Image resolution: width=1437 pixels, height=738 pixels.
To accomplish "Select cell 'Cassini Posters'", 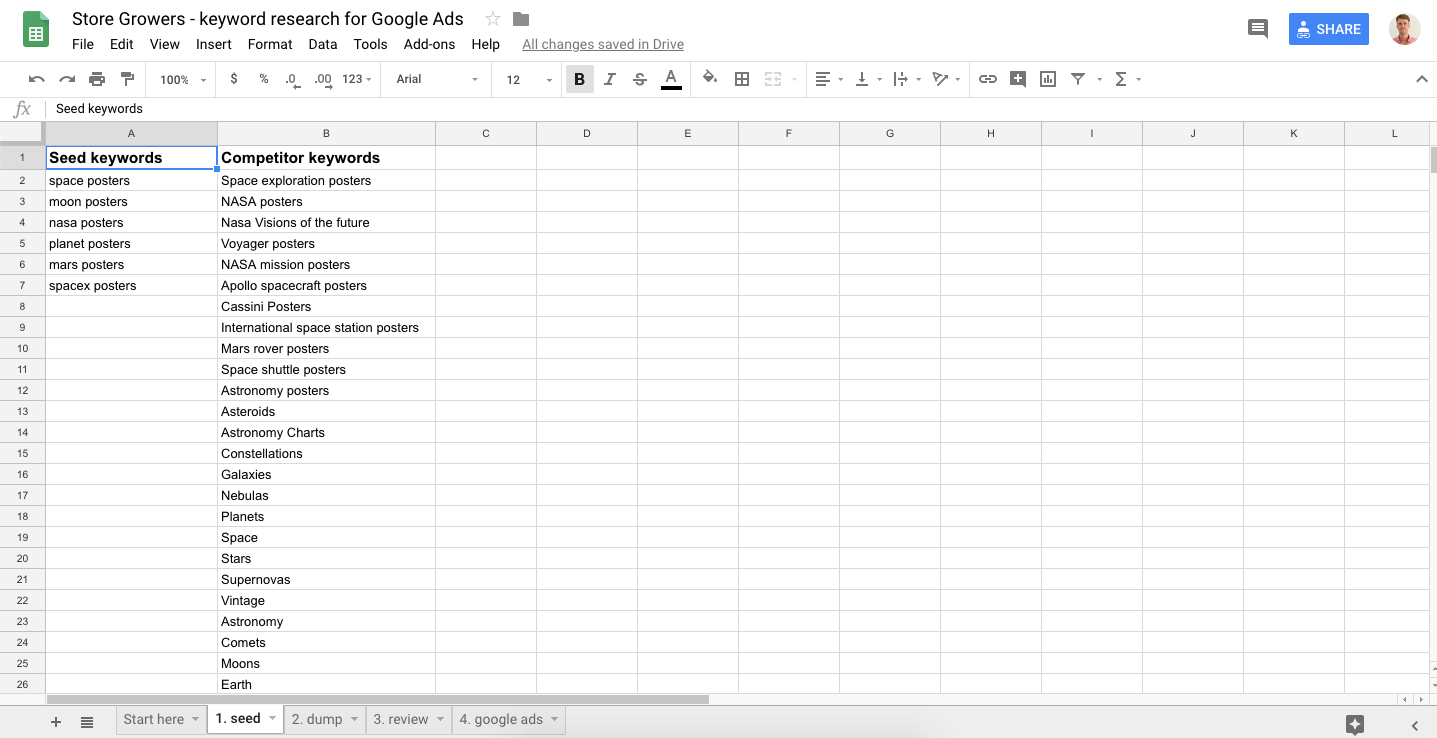I will tap(326, 307).
